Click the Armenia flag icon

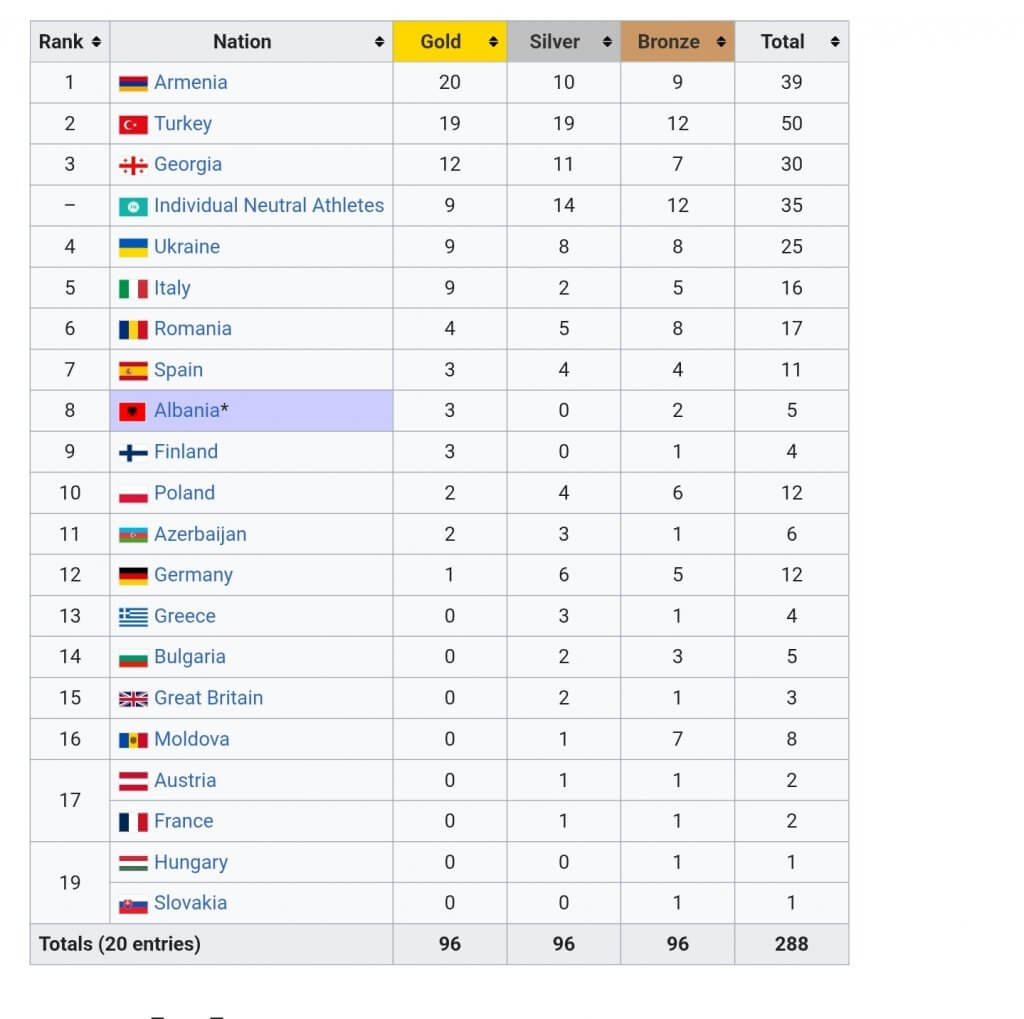click(133, 83)
